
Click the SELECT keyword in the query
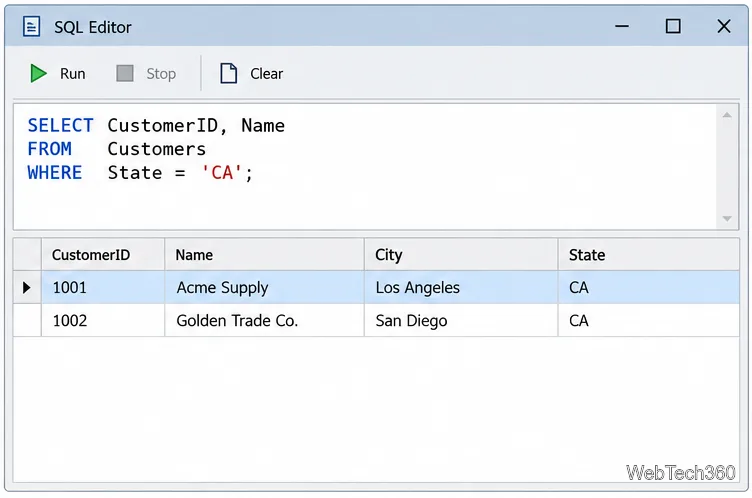tap(60, 126)
